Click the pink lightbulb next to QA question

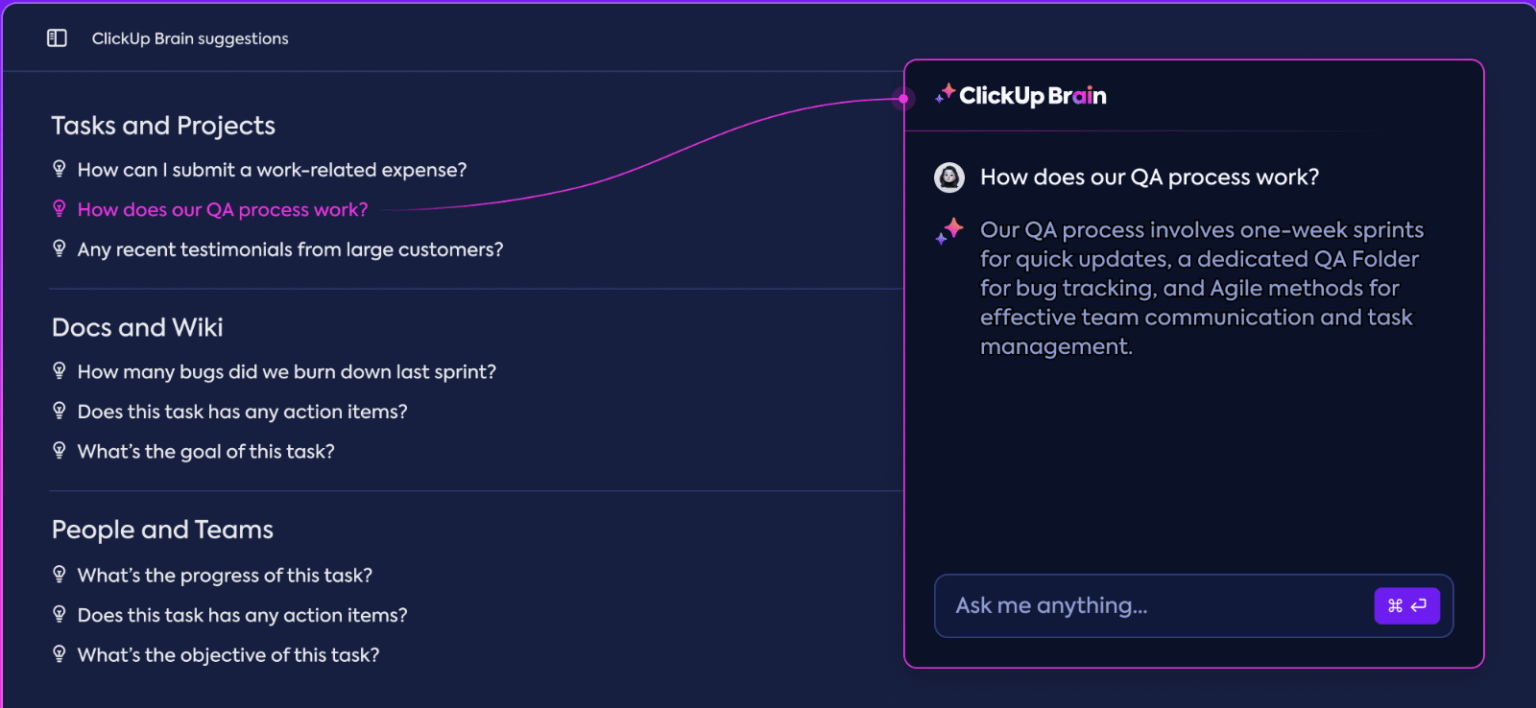tap(60, 210)
